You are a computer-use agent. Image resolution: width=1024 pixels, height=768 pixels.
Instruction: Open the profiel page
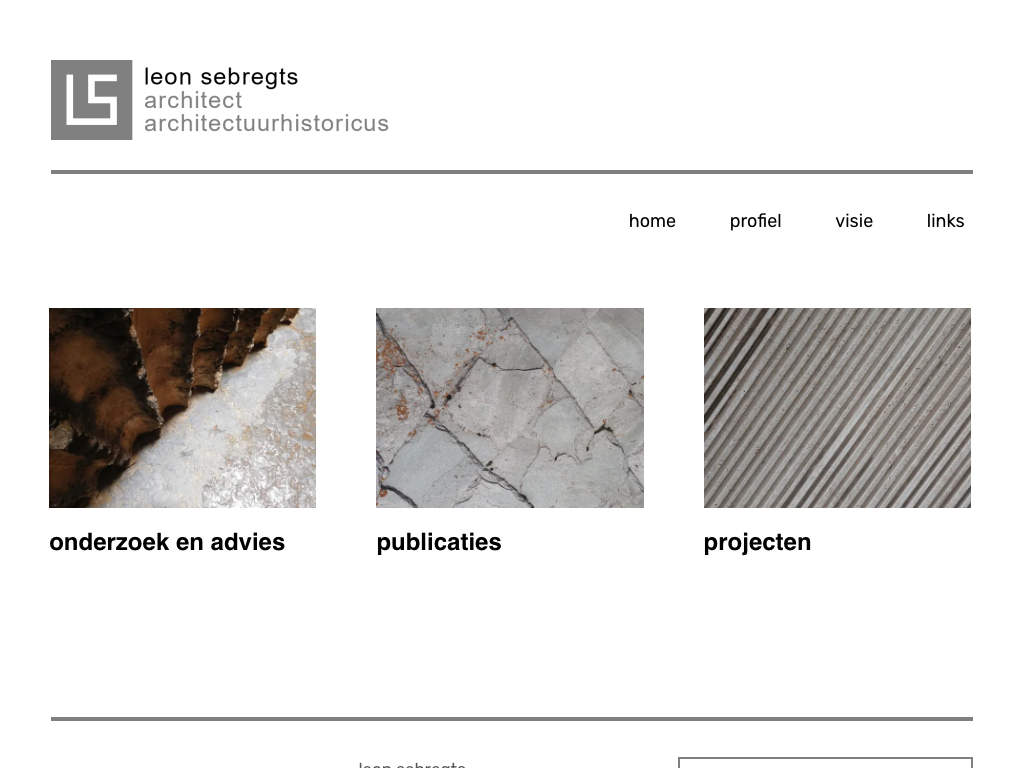tap(755, 221)
